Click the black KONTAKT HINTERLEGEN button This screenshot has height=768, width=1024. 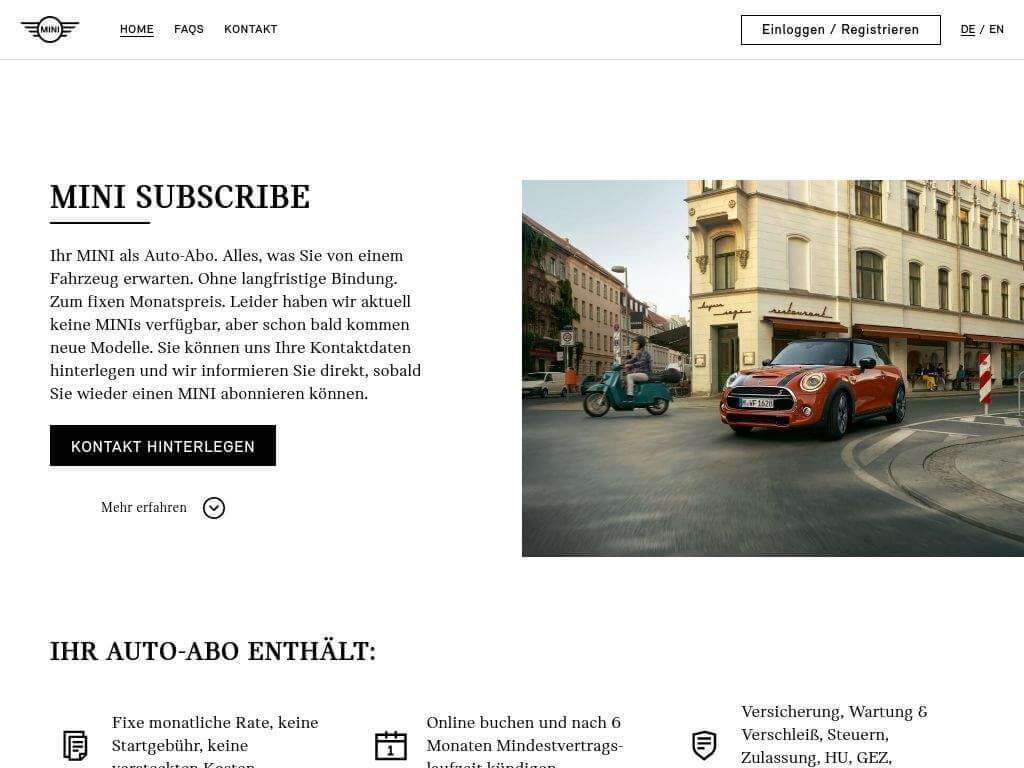[x=163, y=446]
